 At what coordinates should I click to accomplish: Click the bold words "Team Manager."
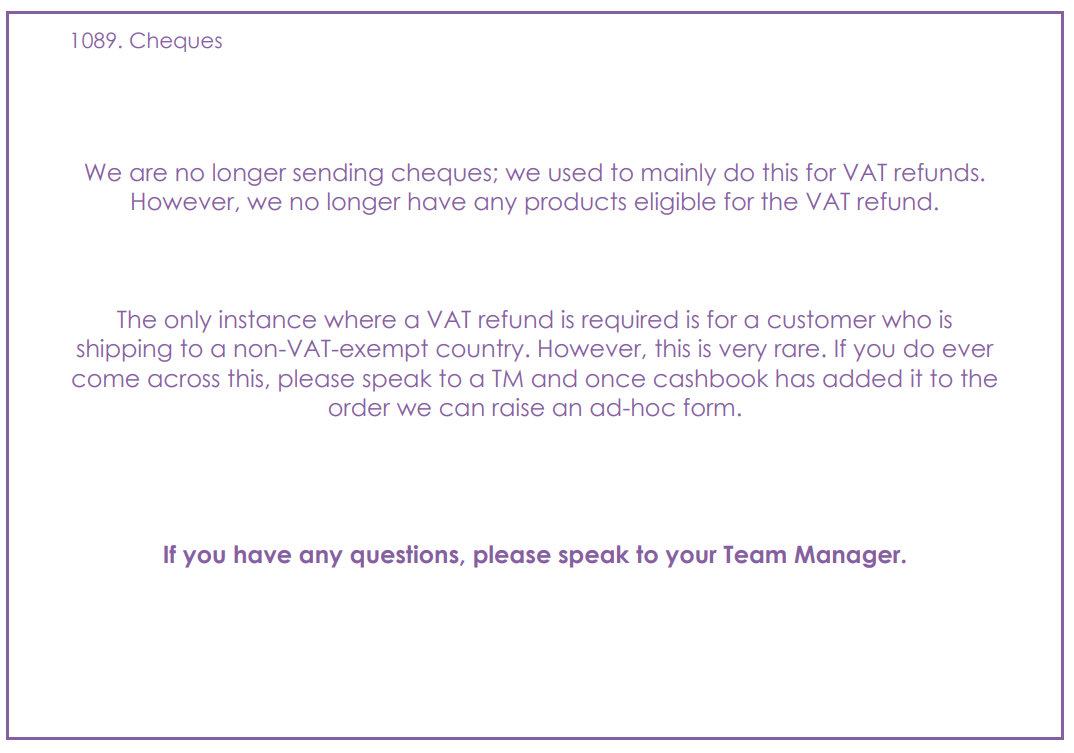click(814, 555)
